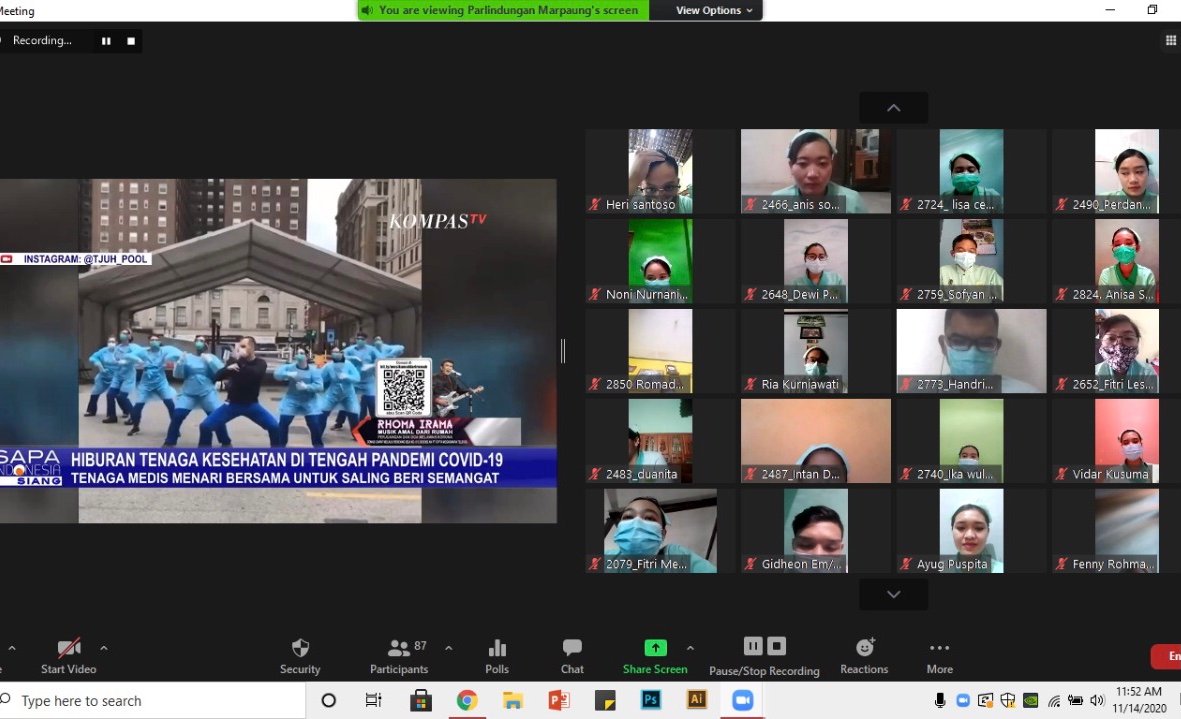Select Ria Kurniawati's video tile
Screen dimensions: 1181x719
[x=816, y=351]
